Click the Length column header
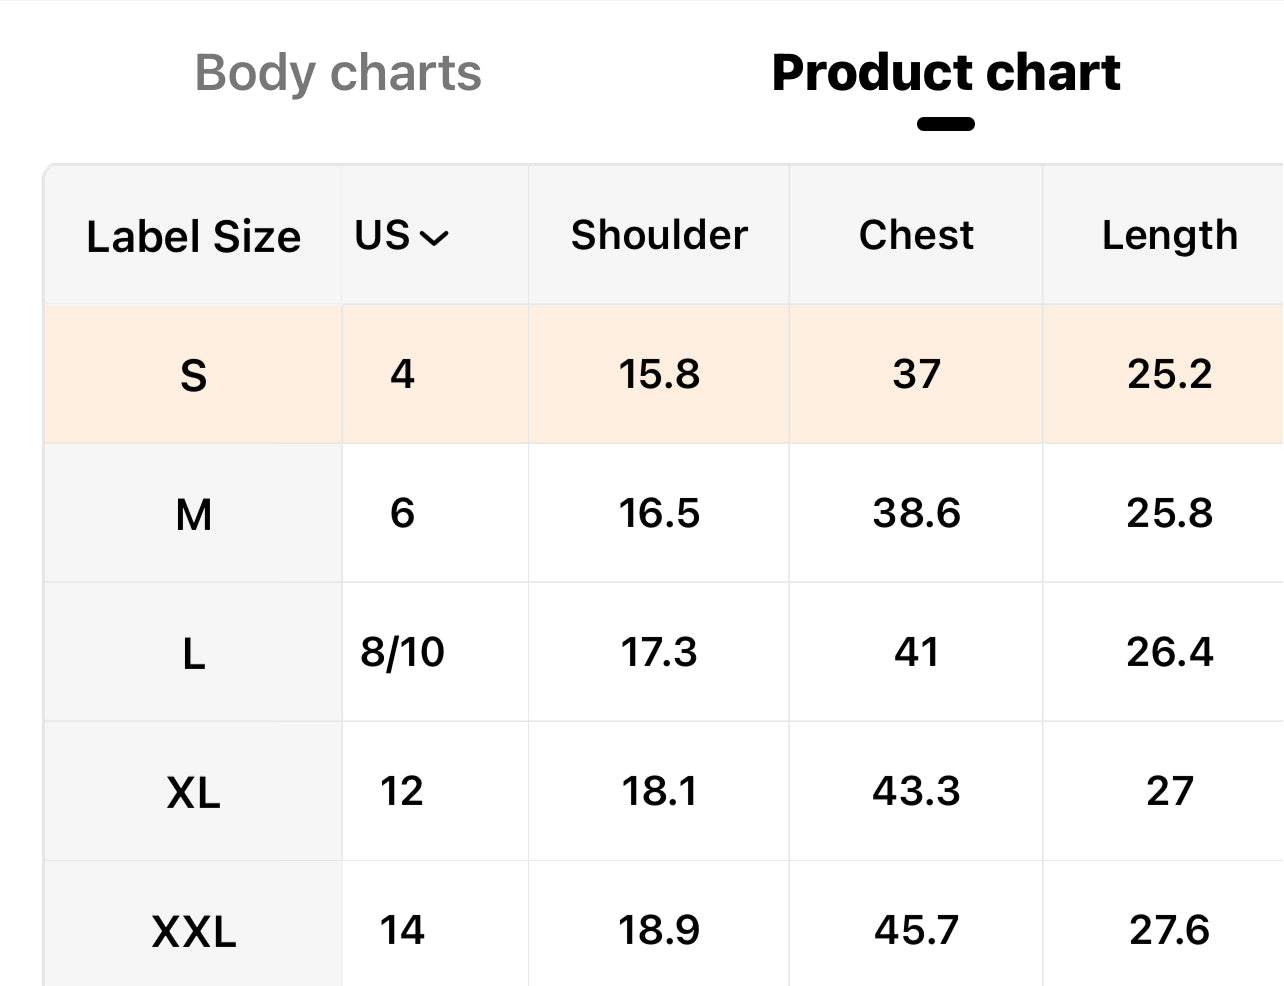Screen dimensions: 1284x986 tap(1170, 236)
